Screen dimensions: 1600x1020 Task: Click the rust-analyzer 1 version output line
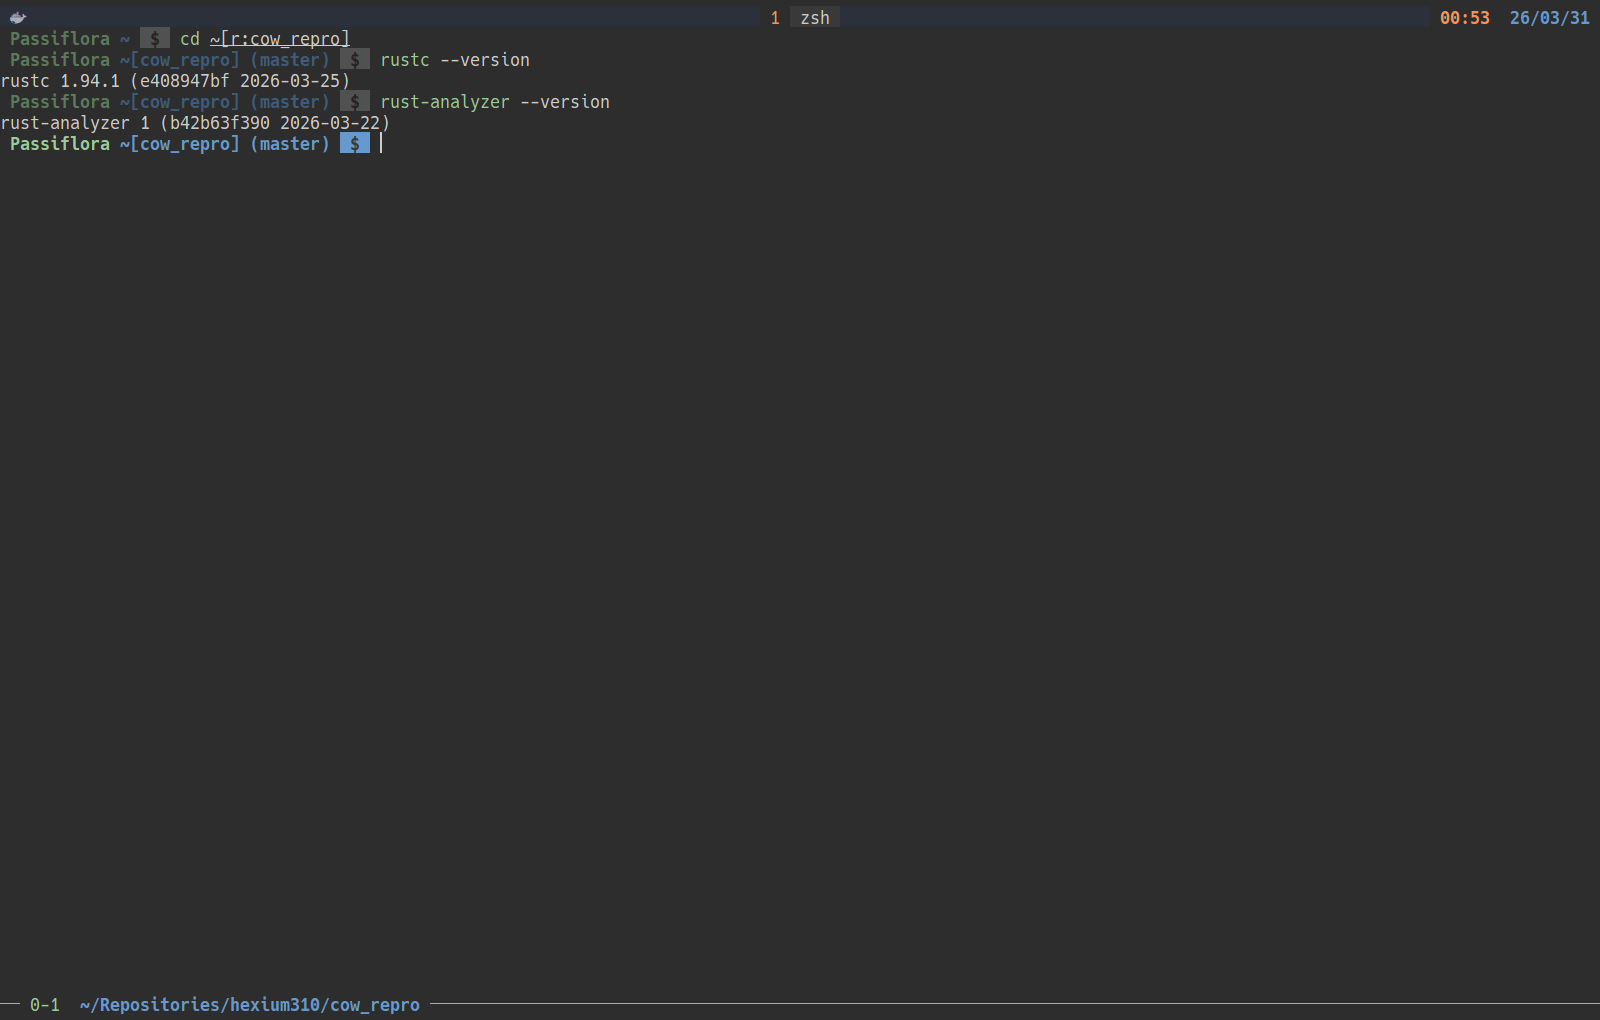pos(195,123)
